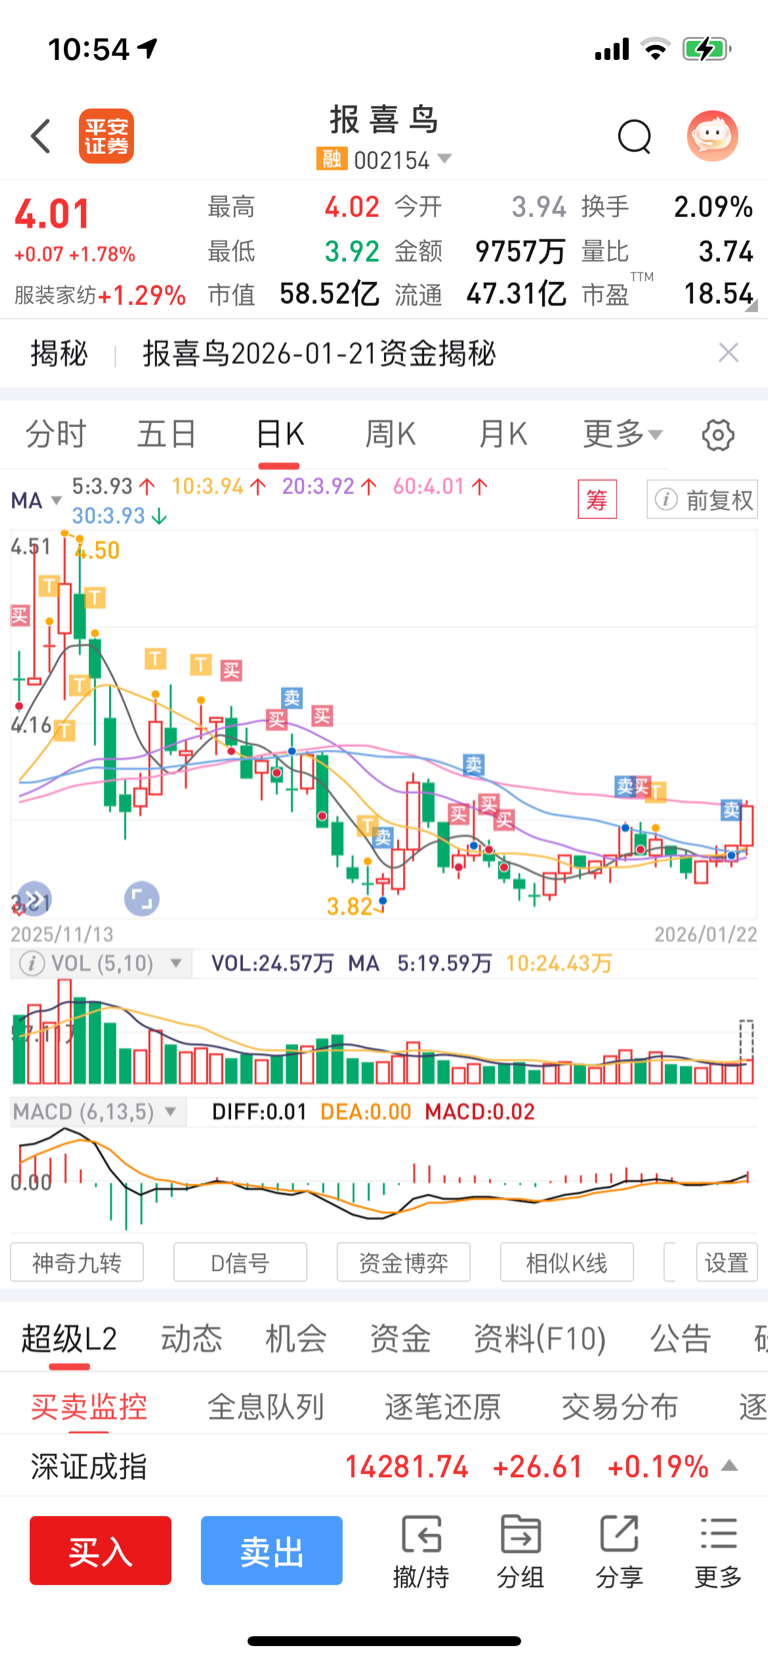Screen dimensions: 768x1663
Task: Select the 逐笔还原 sub-tab
Action: pyautogui.click(x=443, y=1407)
